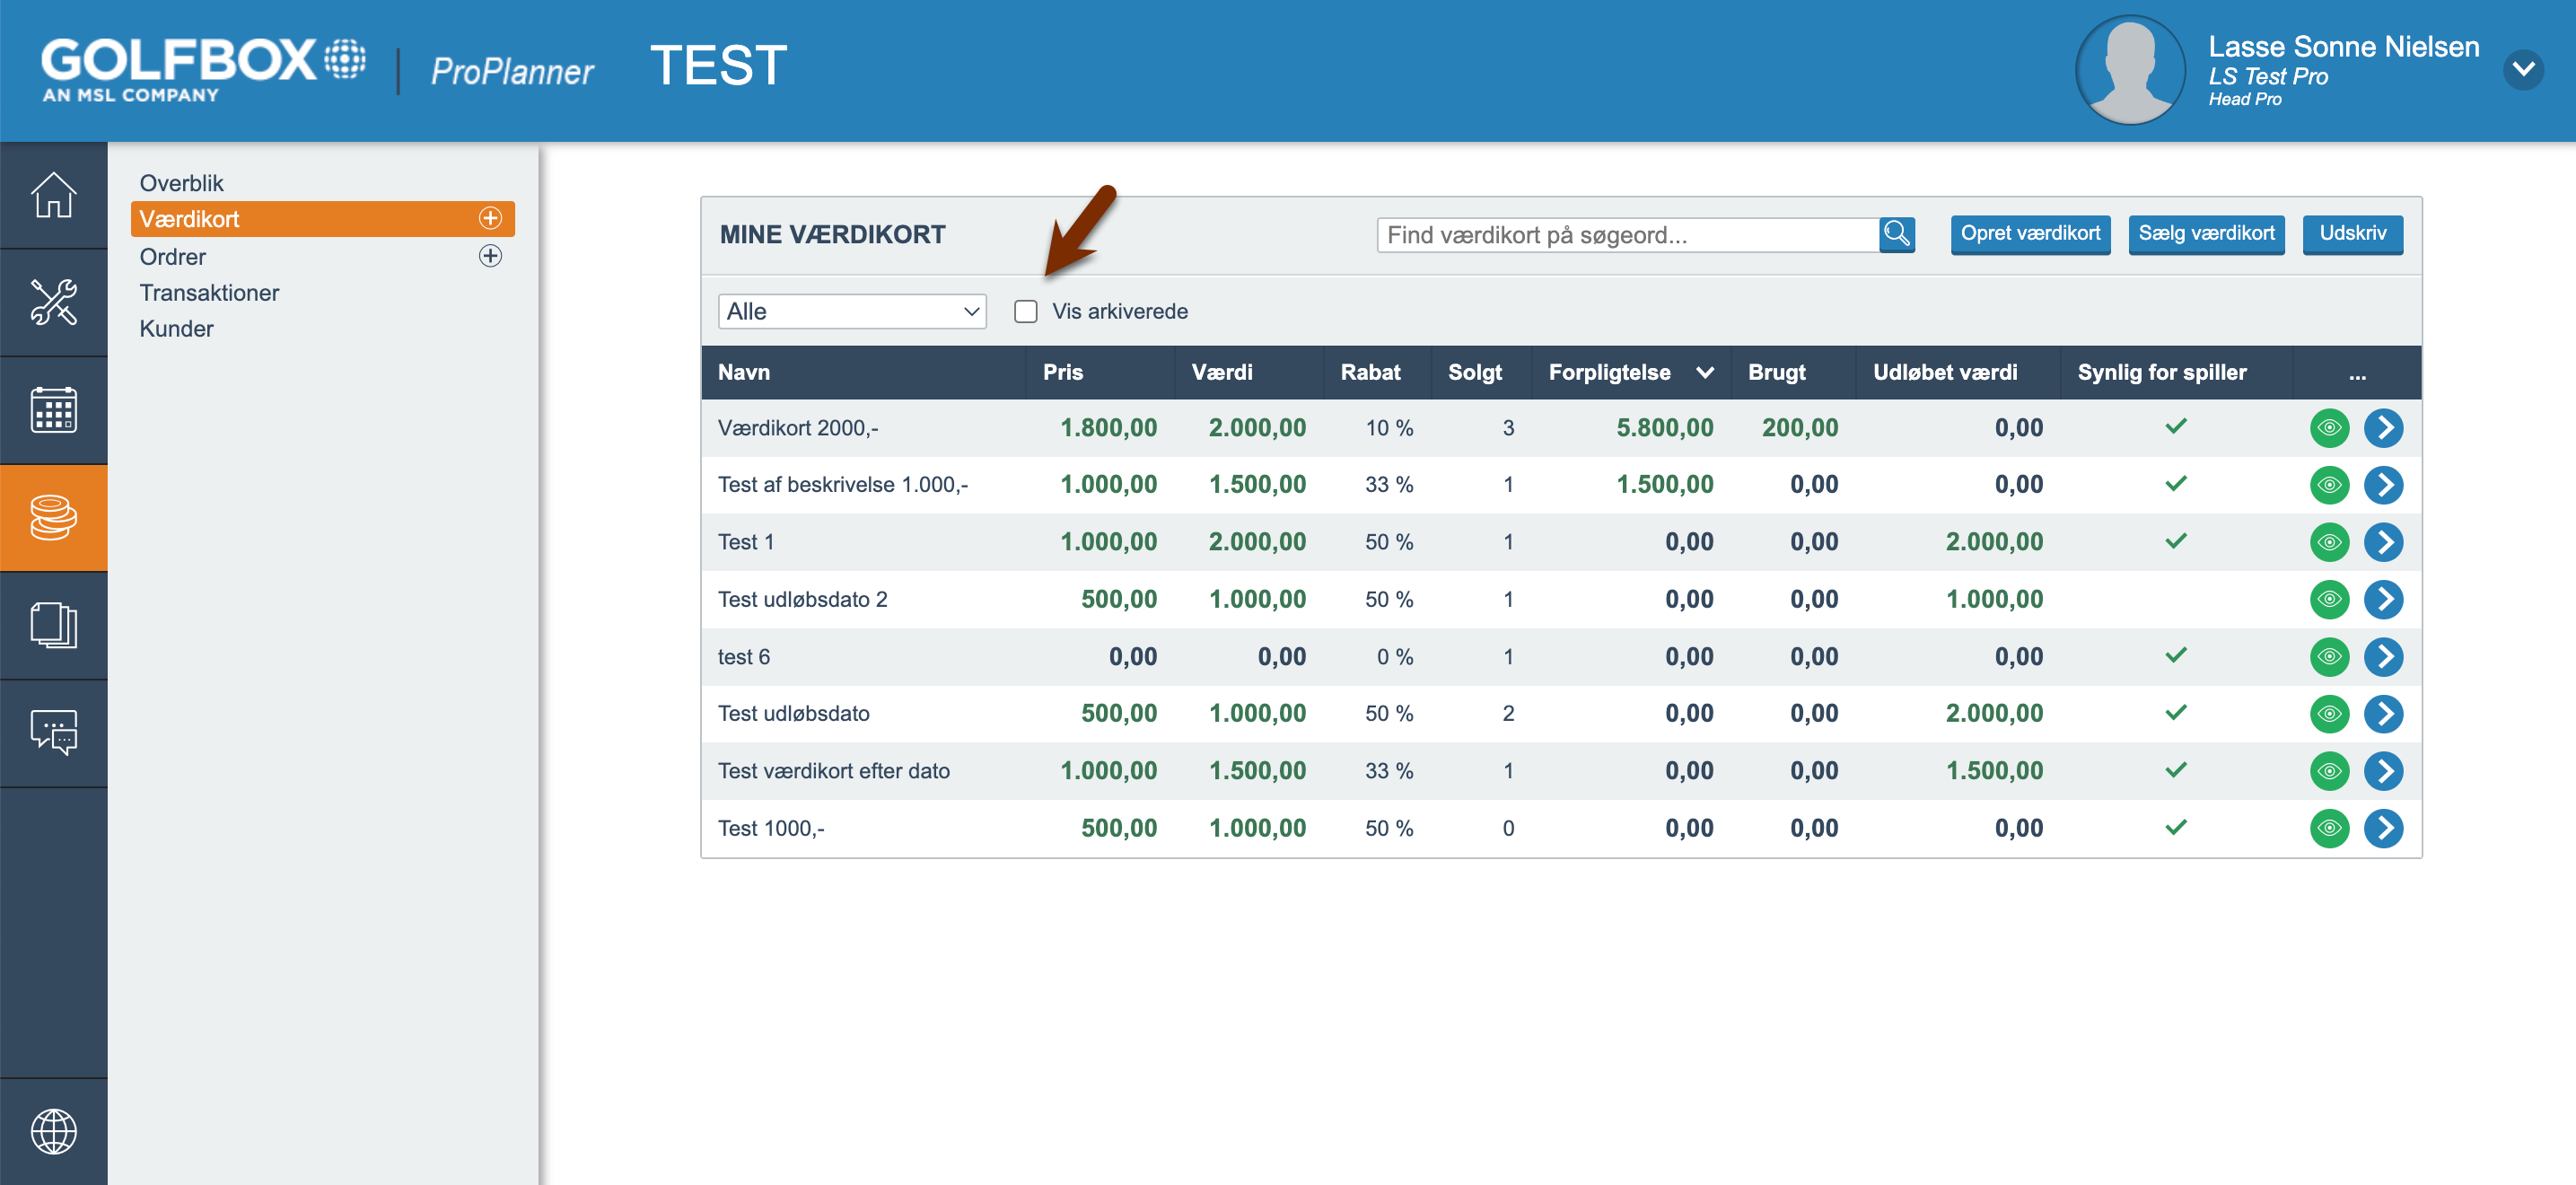The width and height of the screenshot is (2576, 1185).
Task: Toggle eye visibility for Værdikort 2000,-
Action: 2328,428
